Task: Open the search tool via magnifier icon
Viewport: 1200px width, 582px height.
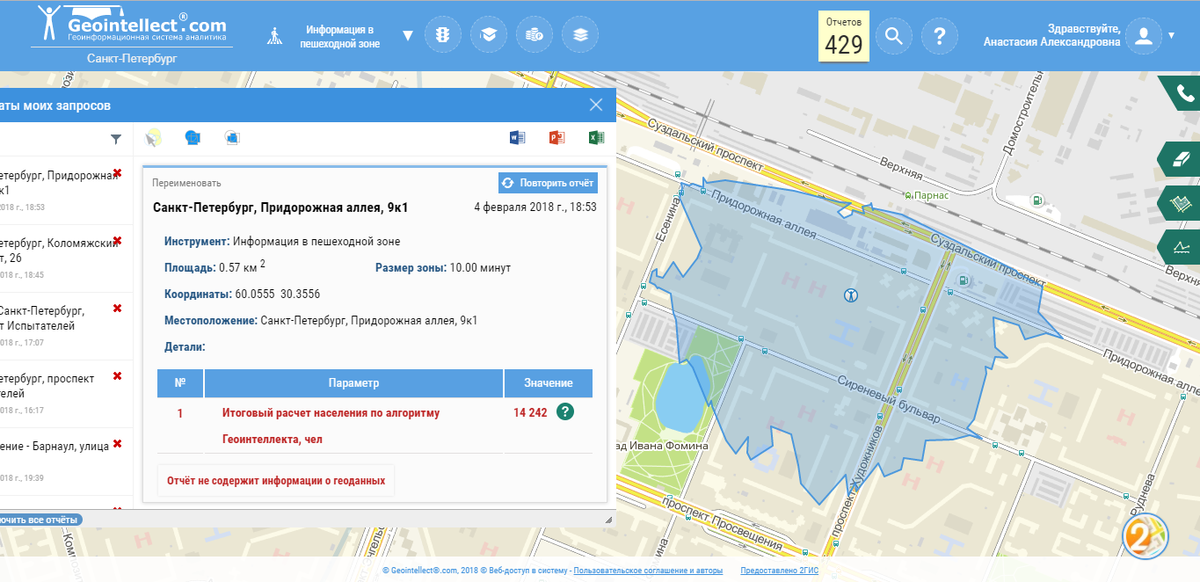Action: 894,36
